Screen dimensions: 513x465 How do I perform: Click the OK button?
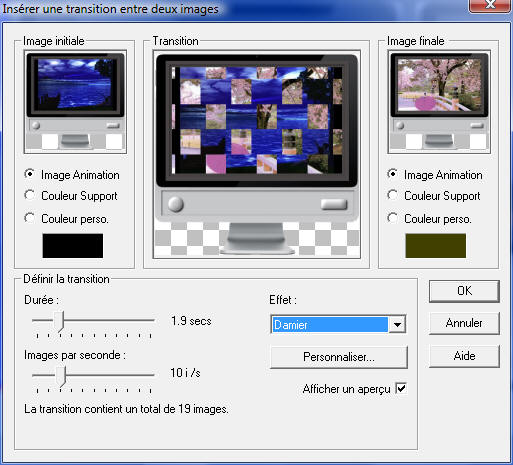click(x=464, y=291)
